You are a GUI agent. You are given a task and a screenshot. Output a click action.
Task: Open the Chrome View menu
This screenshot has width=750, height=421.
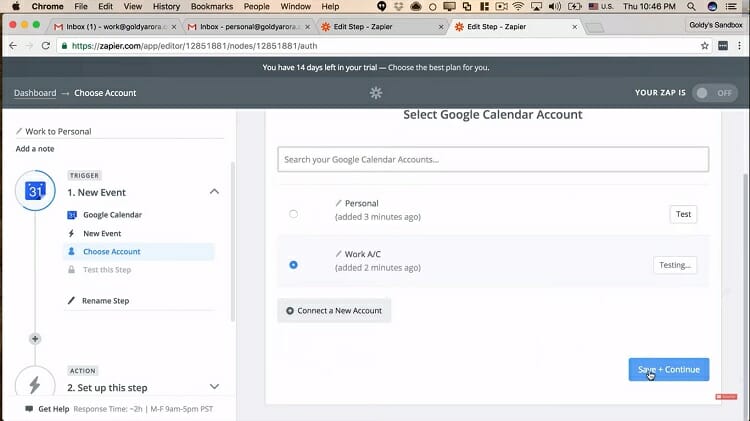coord(132,6)
